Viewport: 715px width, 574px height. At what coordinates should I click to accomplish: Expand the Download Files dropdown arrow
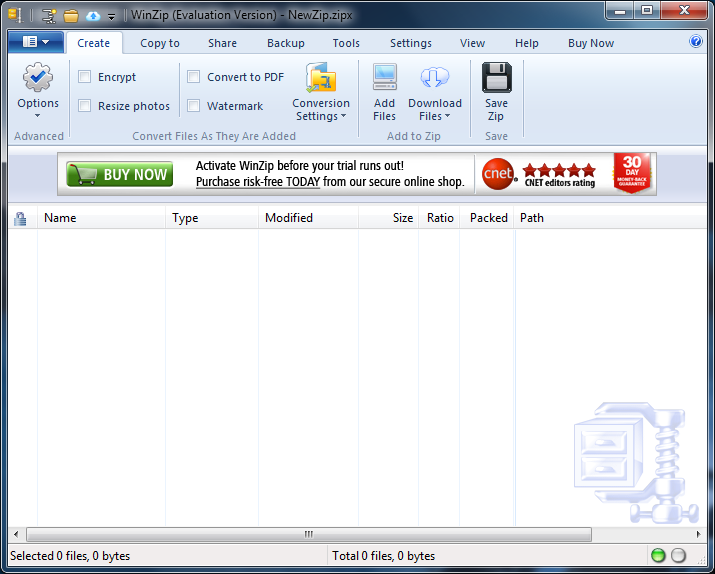point(447,116)
